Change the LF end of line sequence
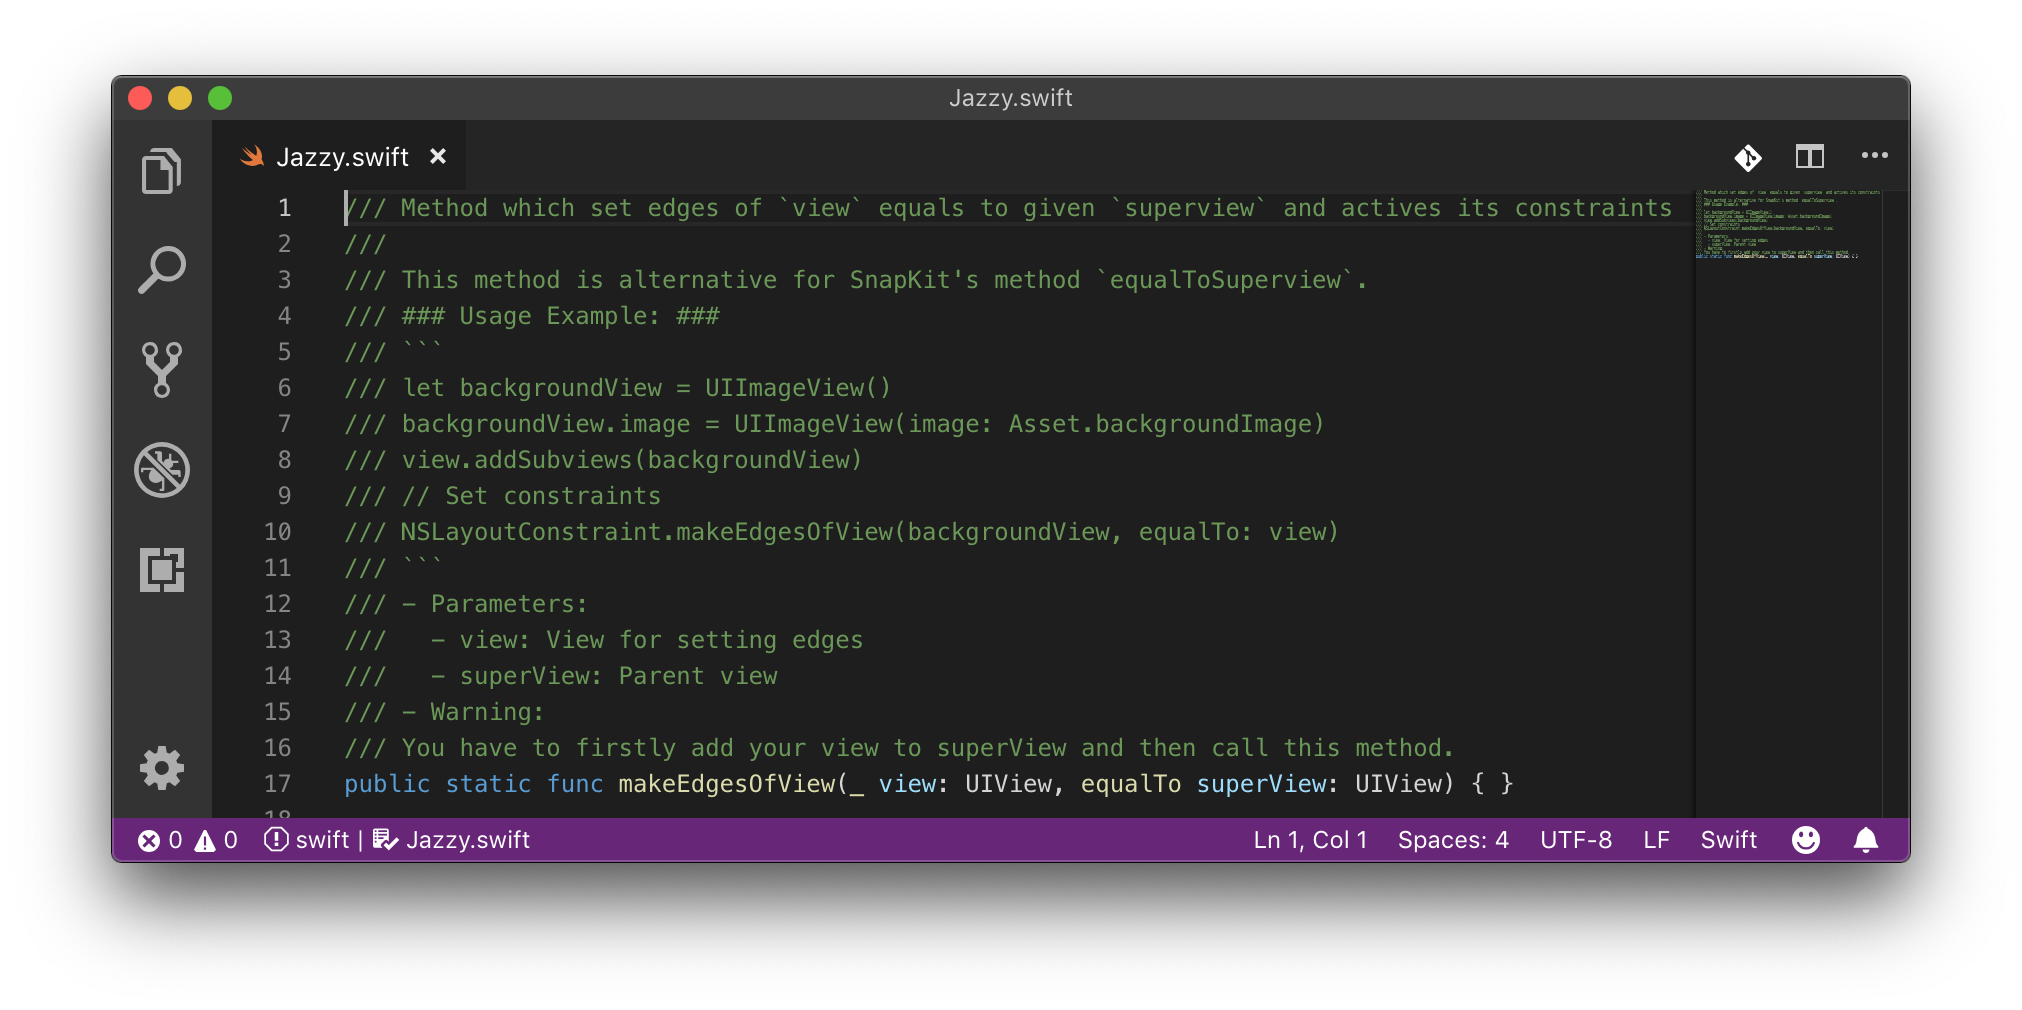 1656,840
